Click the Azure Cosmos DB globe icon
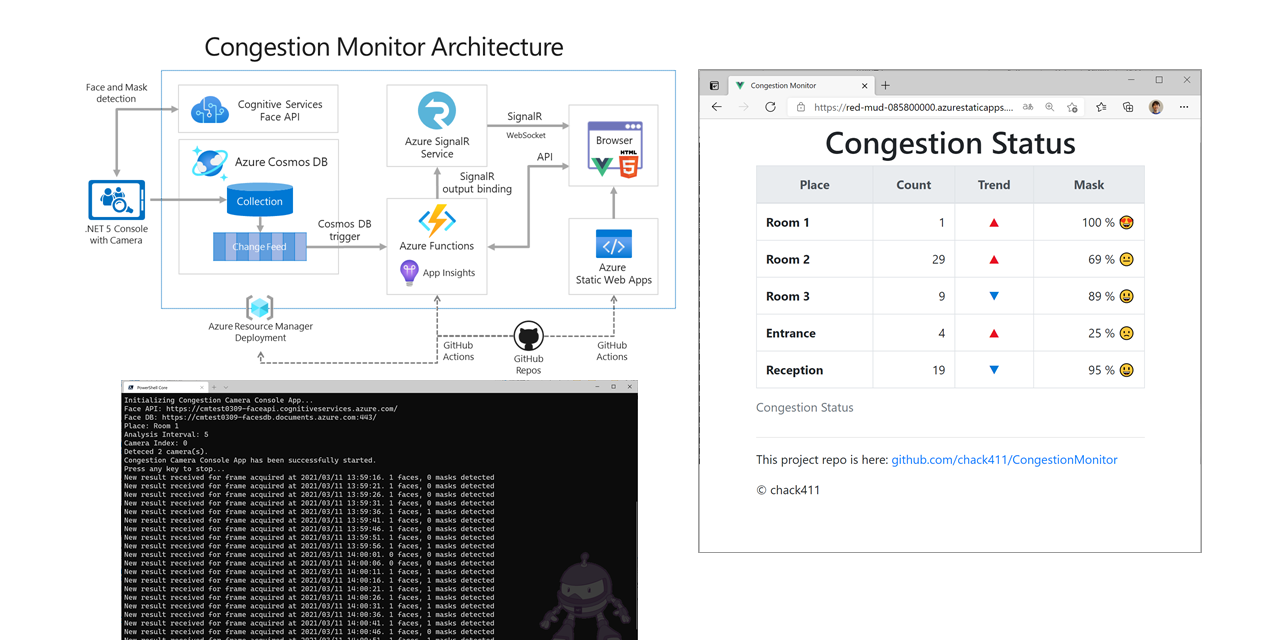Screen dimensions: 1280x640 pyautogui.click(x=209, y=161)
